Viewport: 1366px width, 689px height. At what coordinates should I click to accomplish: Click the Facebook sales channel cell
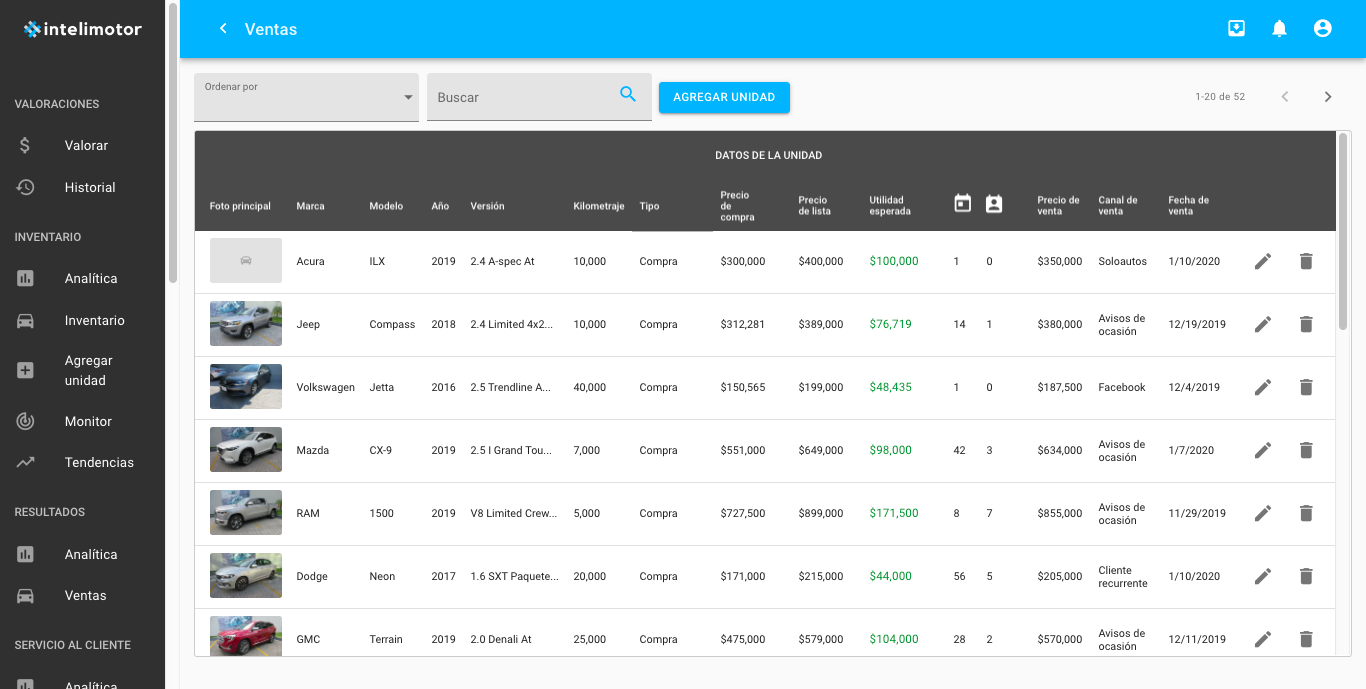coord(1122,387)
